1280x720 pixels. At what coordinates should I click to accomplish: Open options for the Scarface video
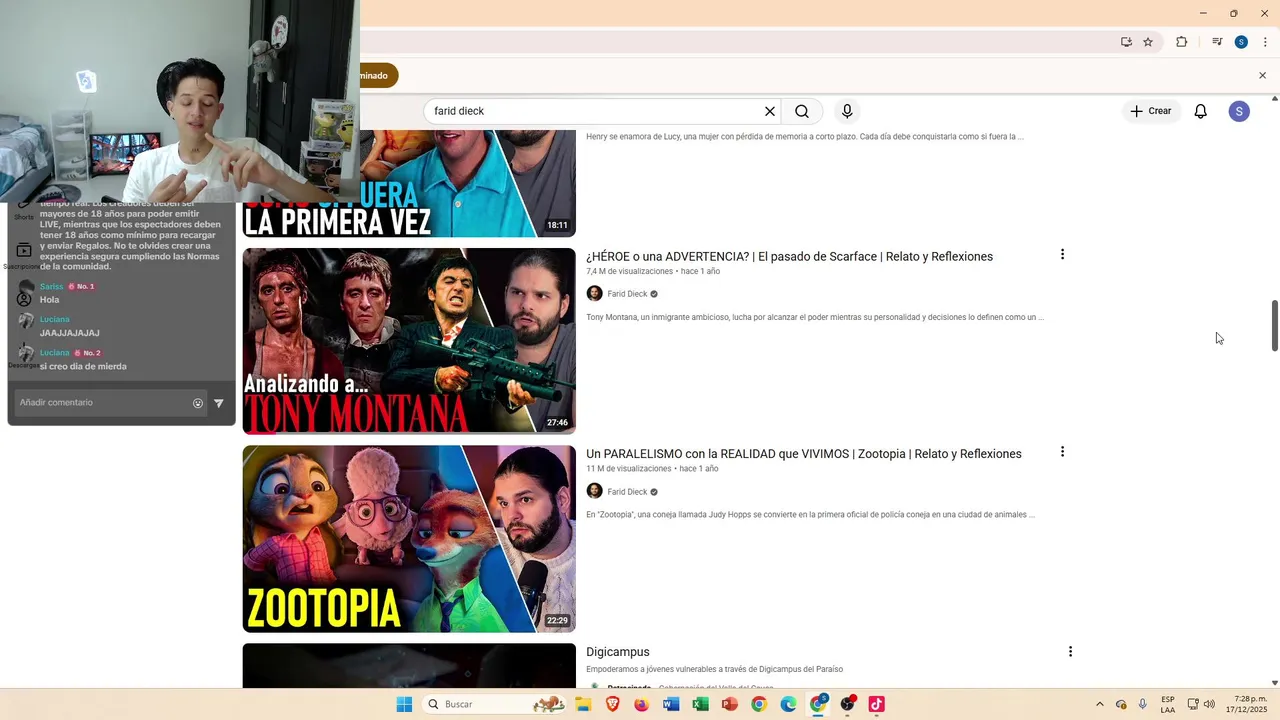point(1062,255)
